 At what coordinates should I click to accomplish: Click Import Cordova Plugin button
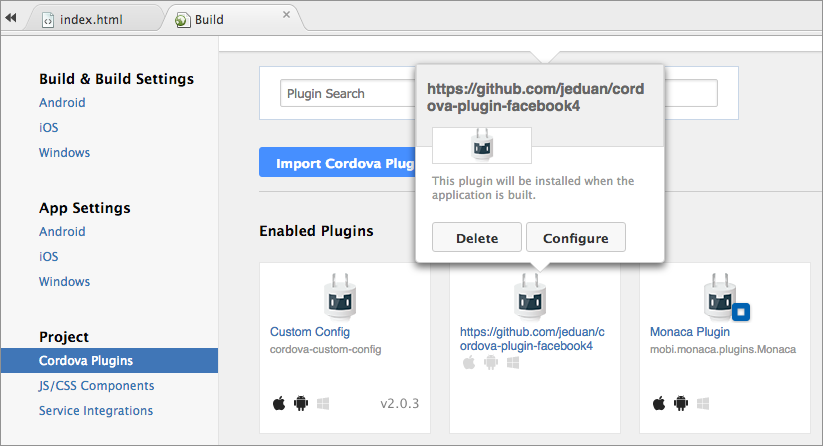pos(337,163)
